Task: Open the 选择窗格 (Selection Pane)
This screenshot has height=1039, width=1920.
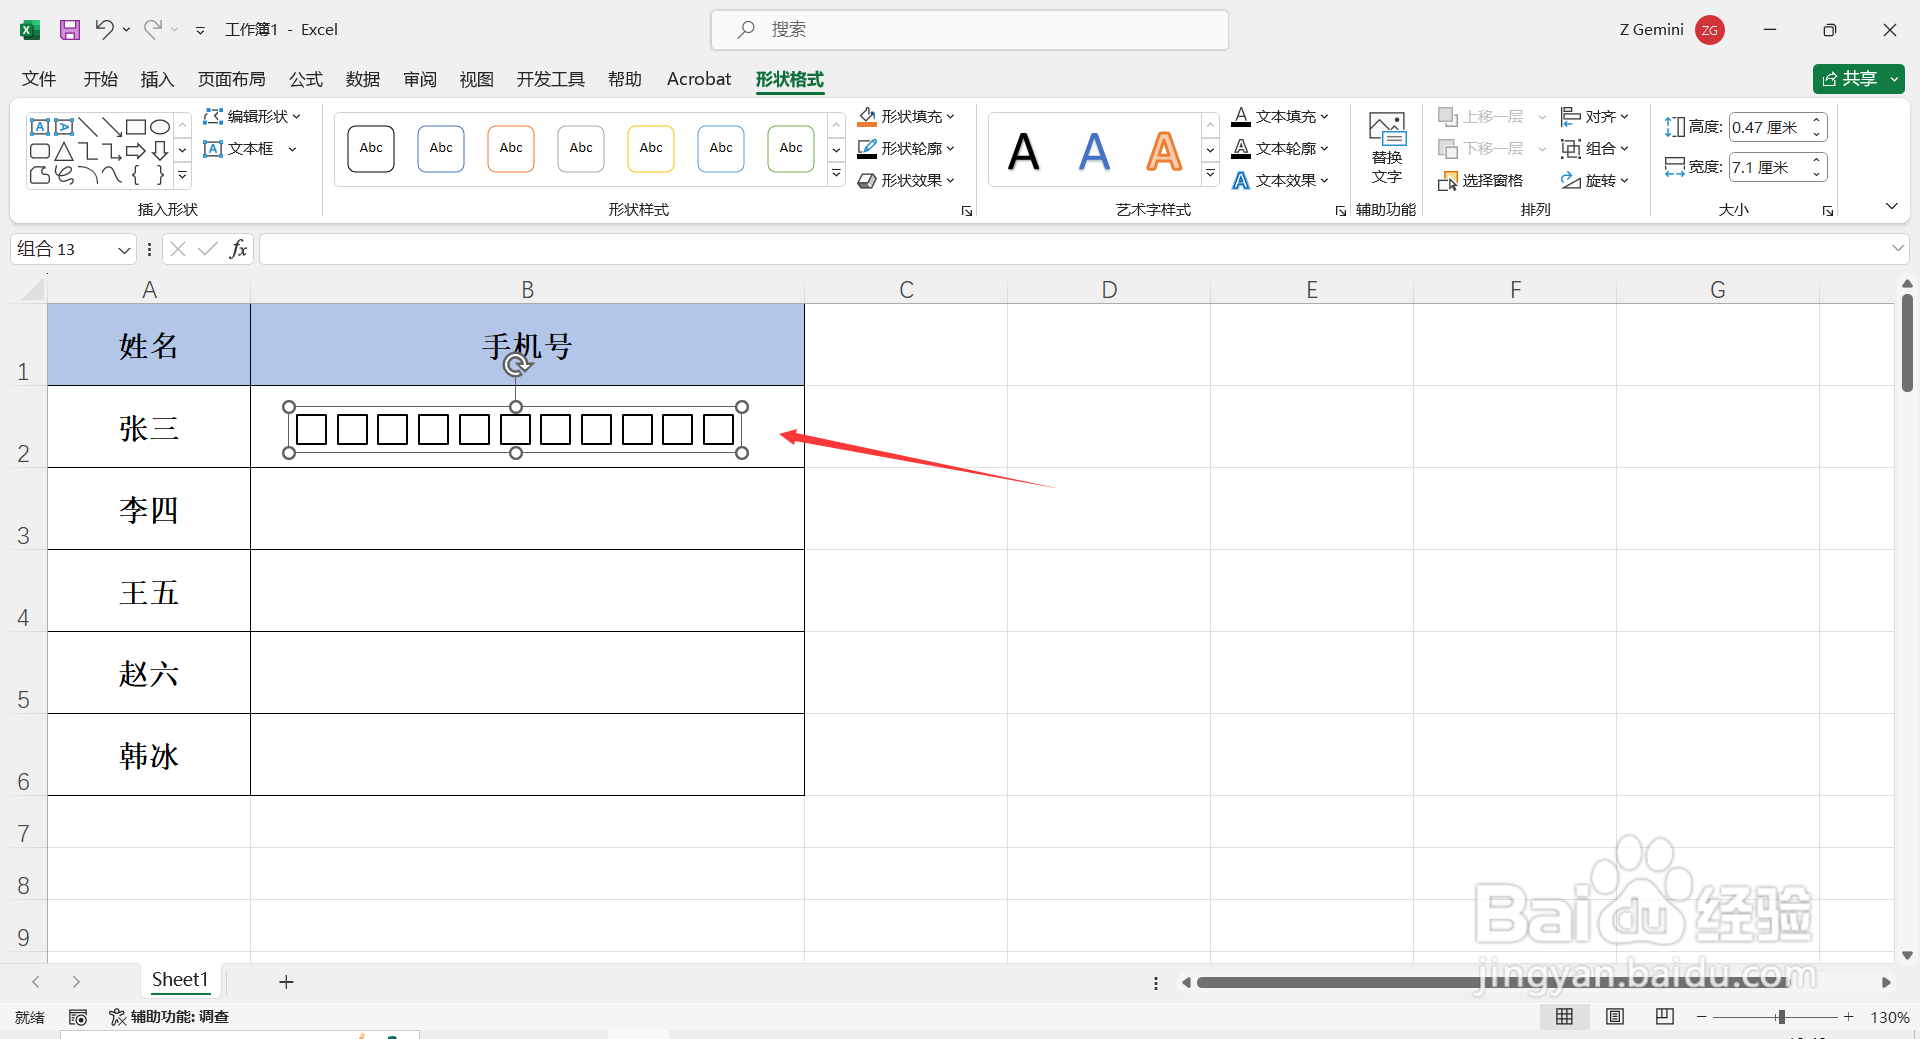Action: 1480,180
